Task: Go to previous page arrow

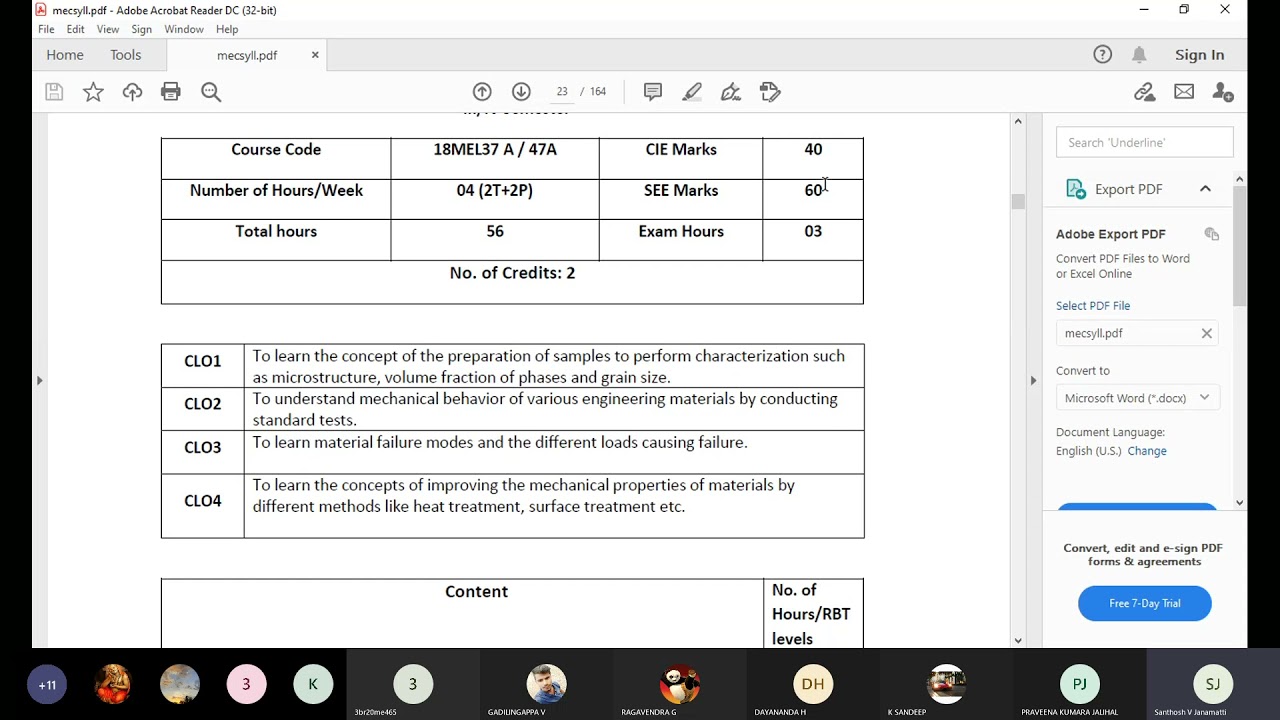Action: pos(482,92)
